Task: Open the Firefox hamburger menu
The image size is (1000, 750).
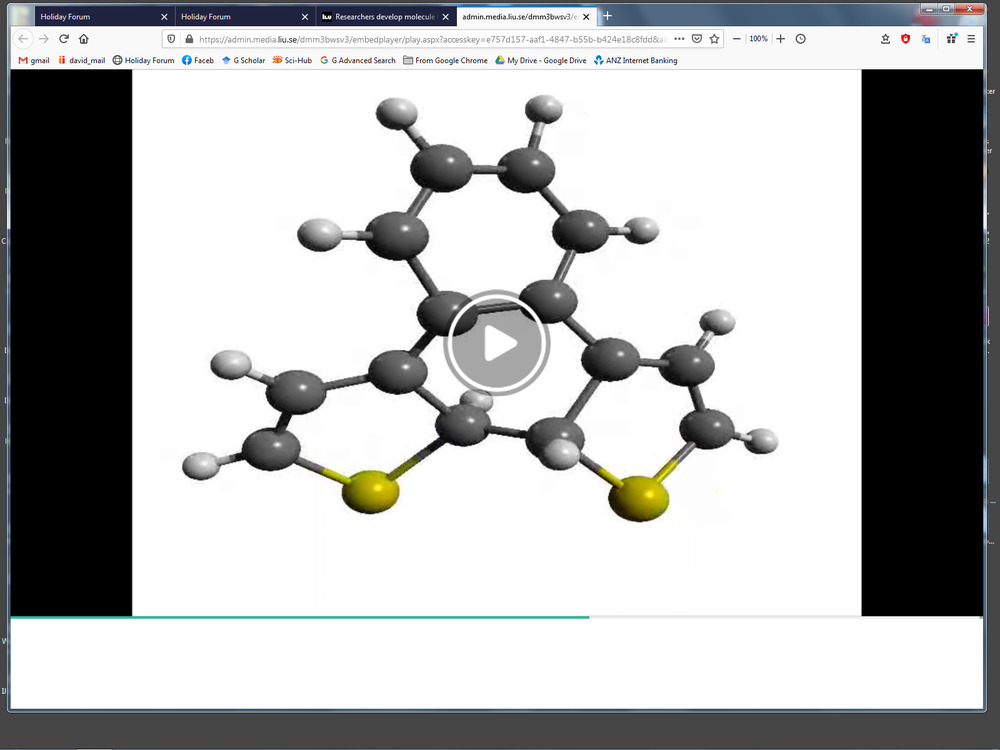Action: [971, 39]
